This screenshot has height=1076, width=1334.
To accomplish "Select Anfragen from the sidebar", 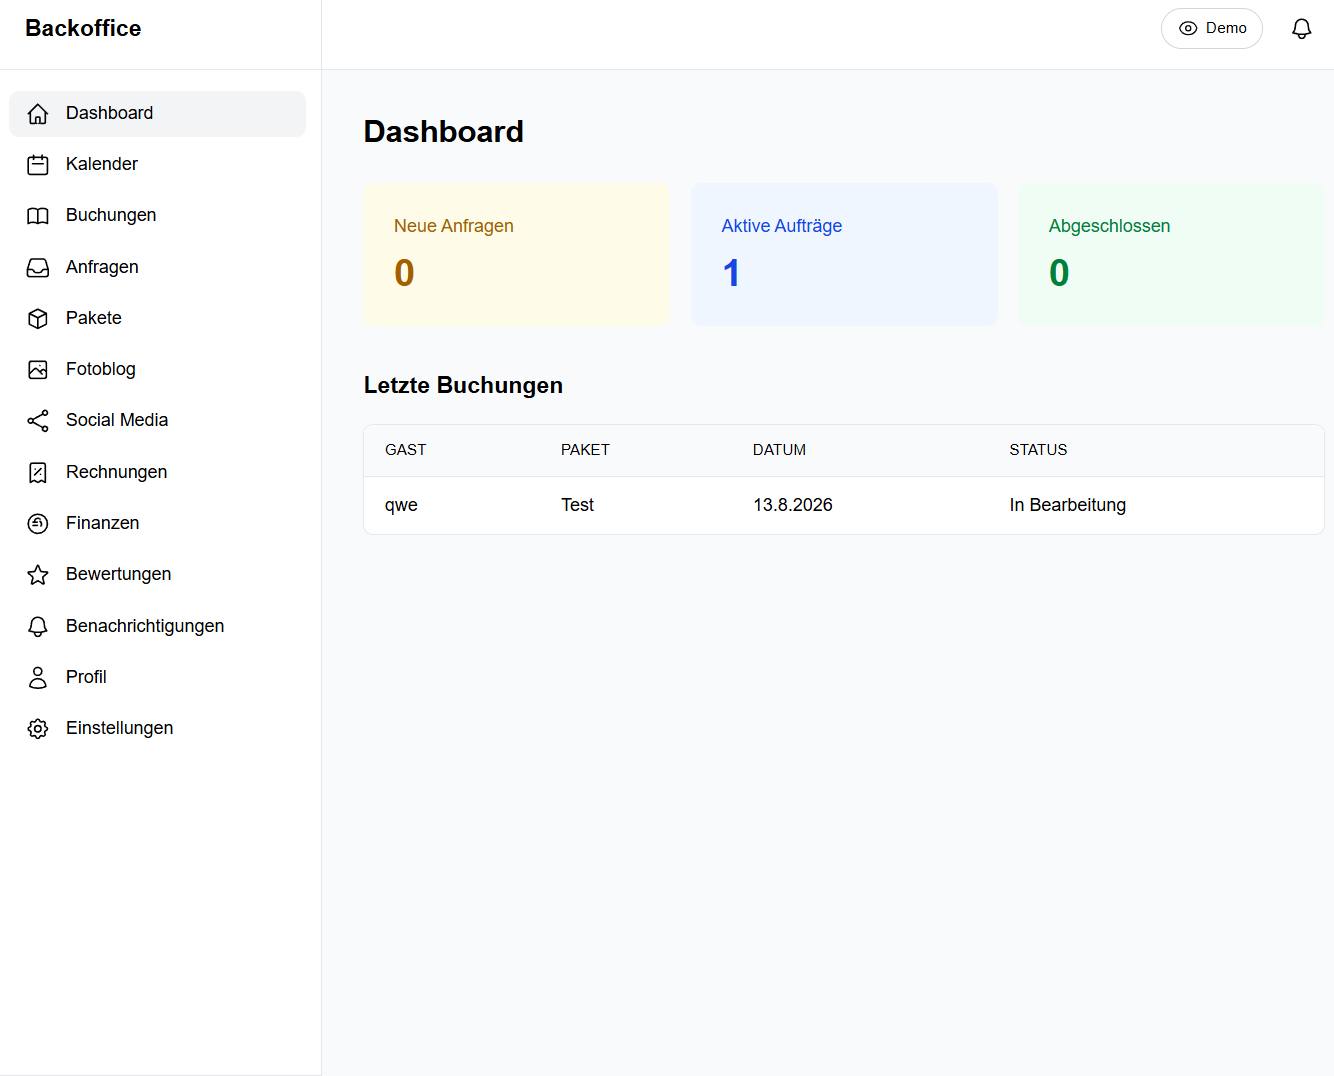I will pos(157,268).
